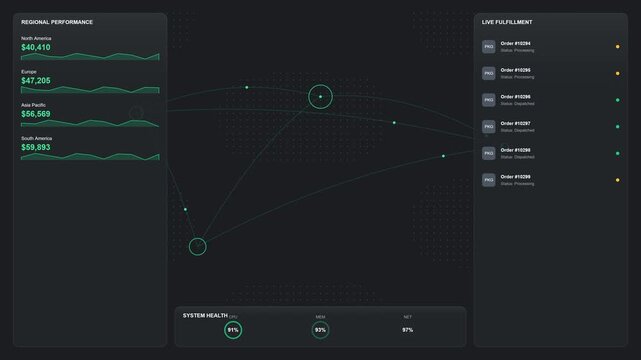Select the Asia Pacific region label
The height and width of the screenshot is (360, 641).
[x=34, y=105]
